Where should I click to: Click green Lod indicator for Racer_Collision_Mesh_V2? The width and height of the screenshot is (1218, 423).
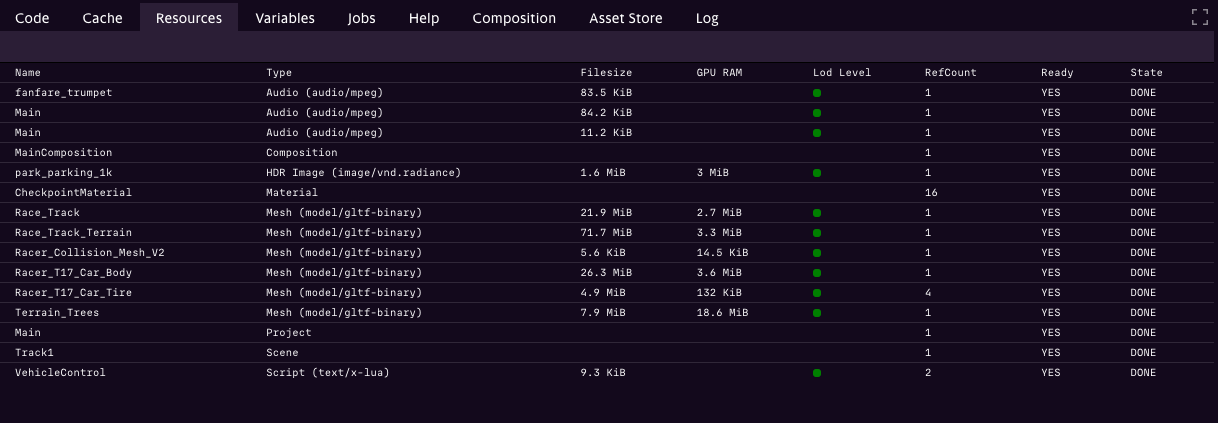coord(817,253)
